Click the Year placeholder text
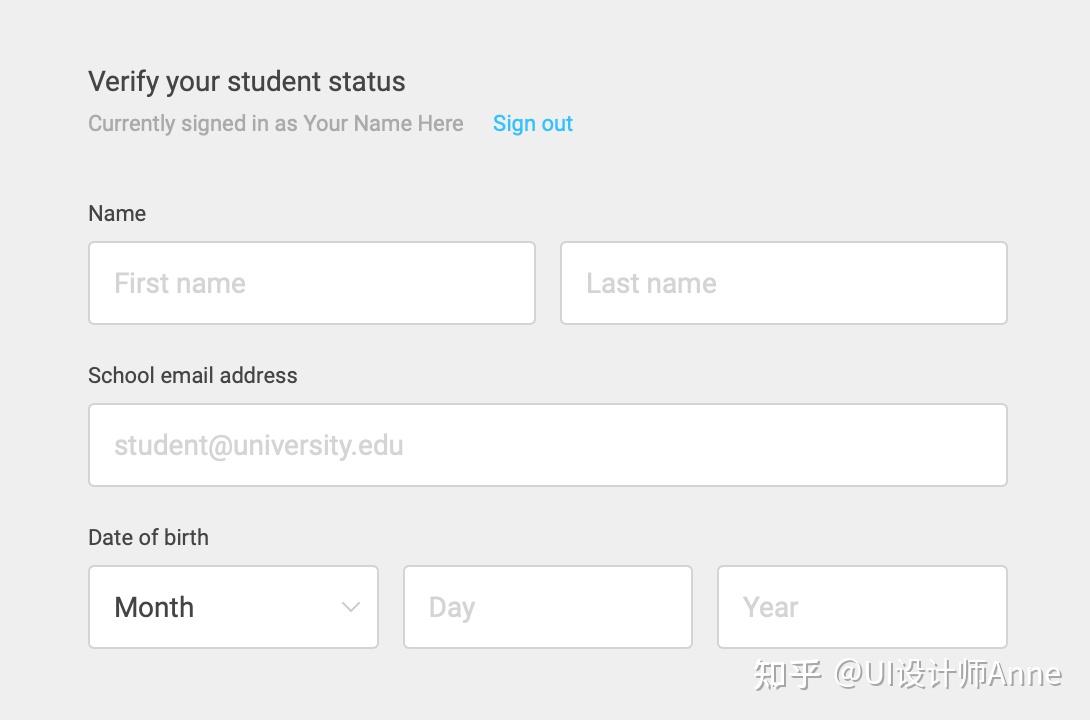 click(770, 607)
